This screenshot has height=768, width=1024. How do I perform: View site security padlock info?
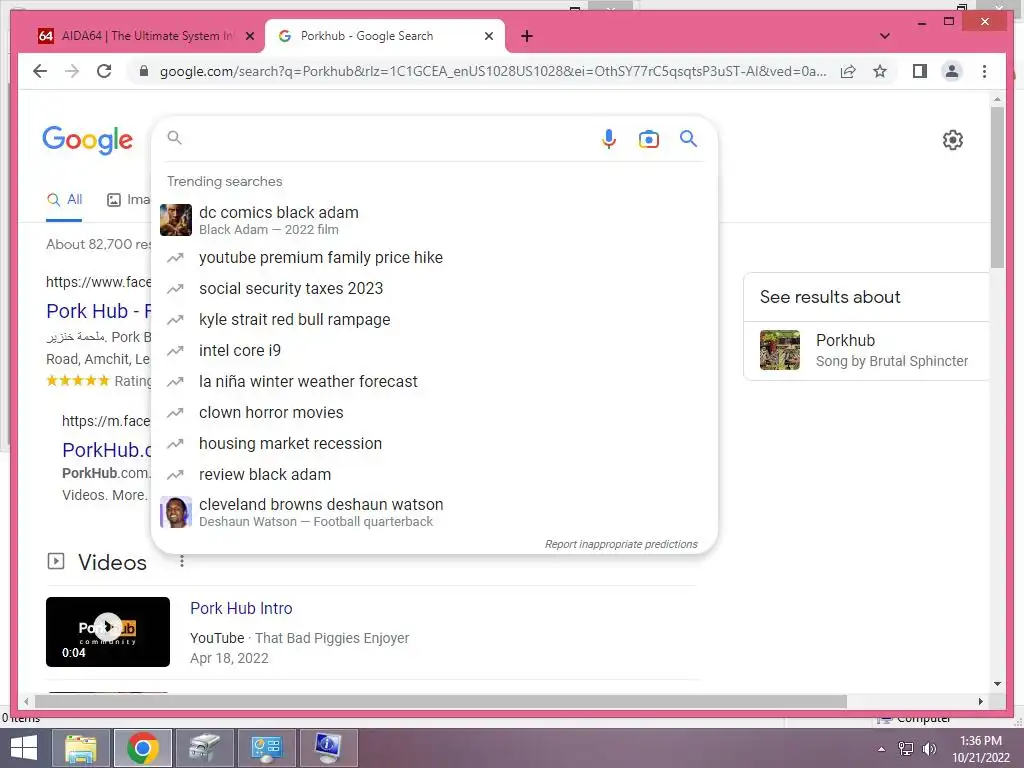tap(144, 71)
